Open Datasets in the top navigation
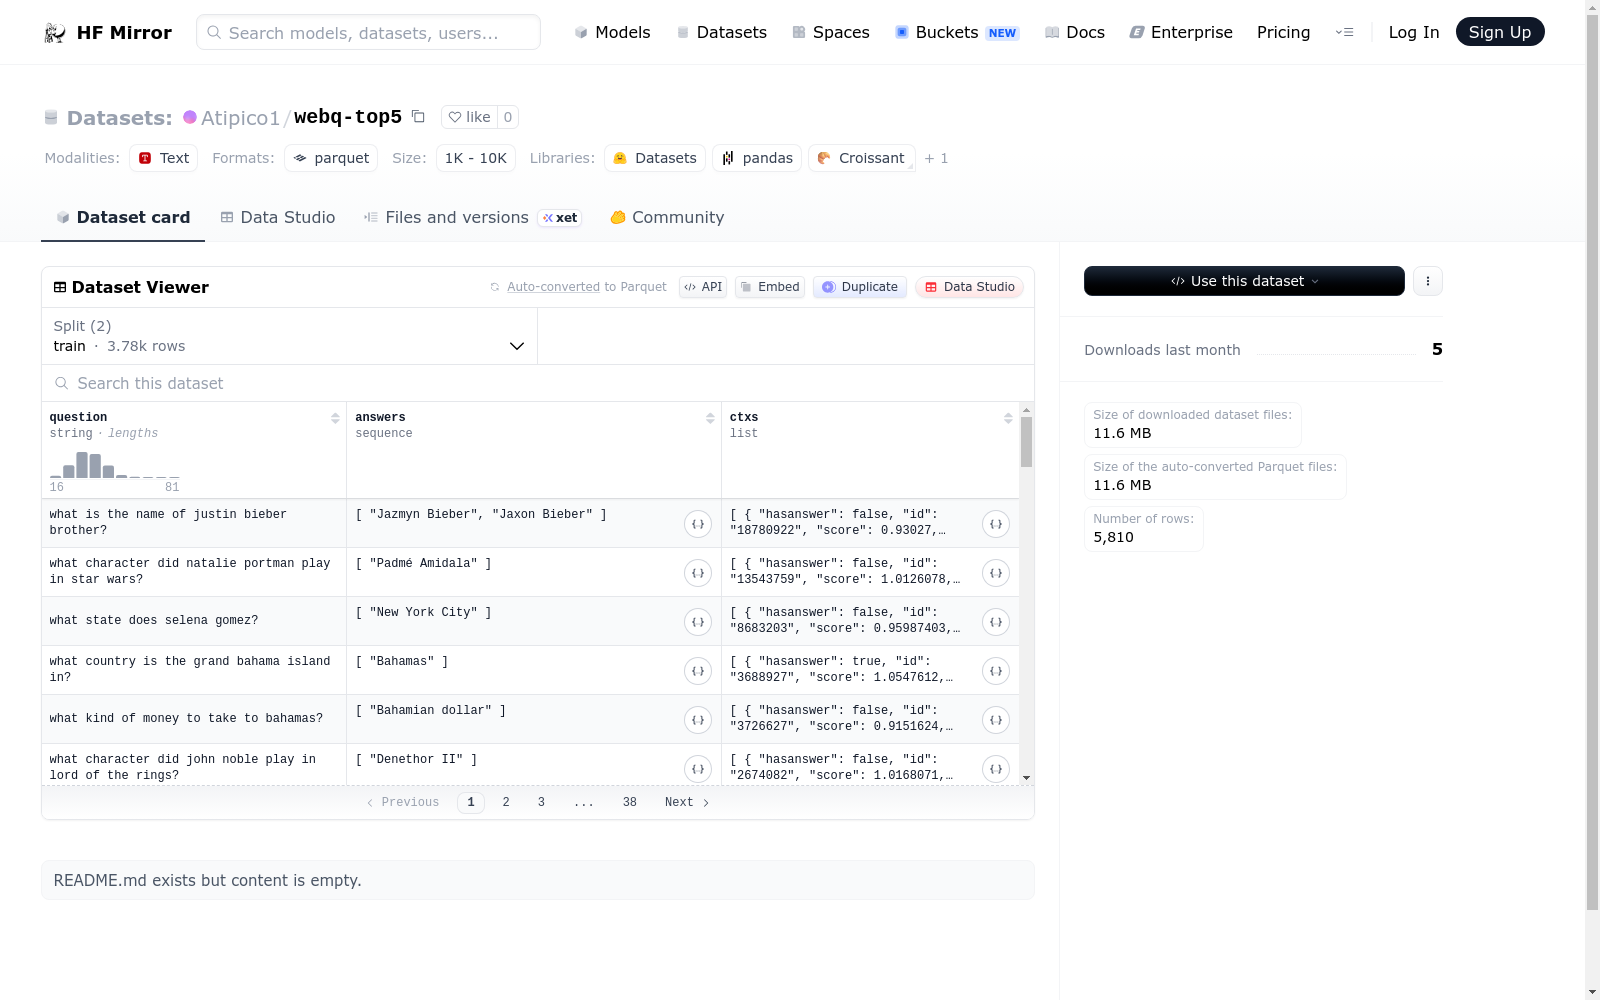This screenshot has height=1000, width=1600. pos(722,32)
